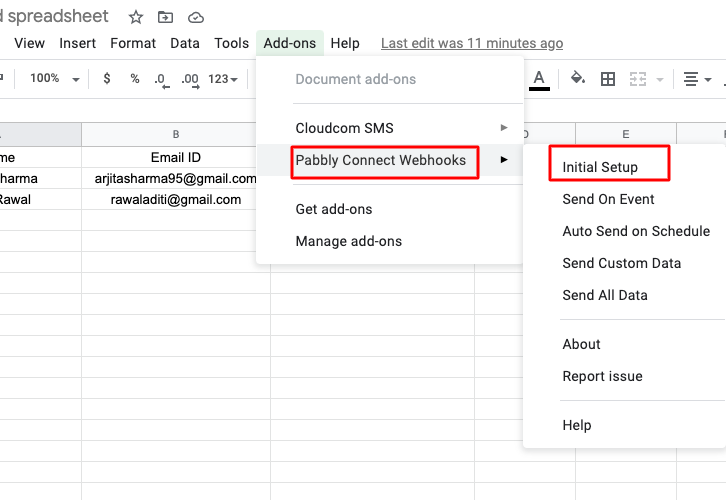Image resolution: width=726 pixels, height=500 pixels.
Task: Click horizontal align icon
Action: (691, 79)
